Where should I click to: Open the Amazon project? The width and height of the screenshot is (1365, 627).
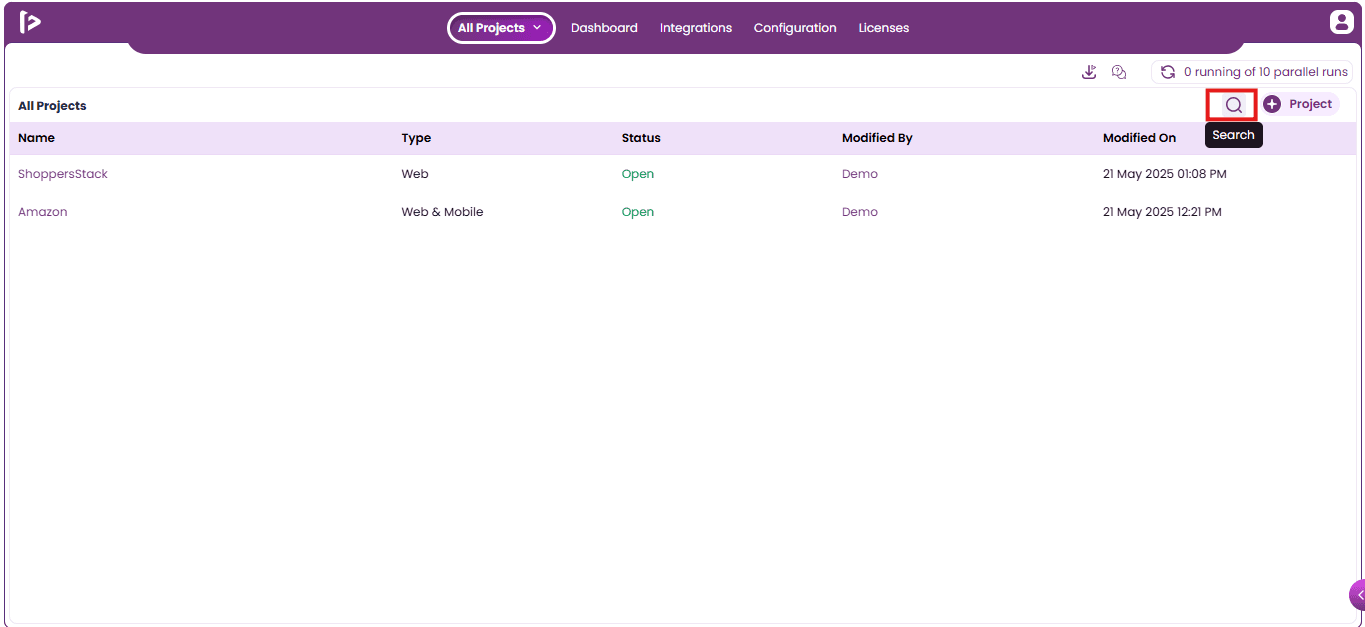pos(43,212)
